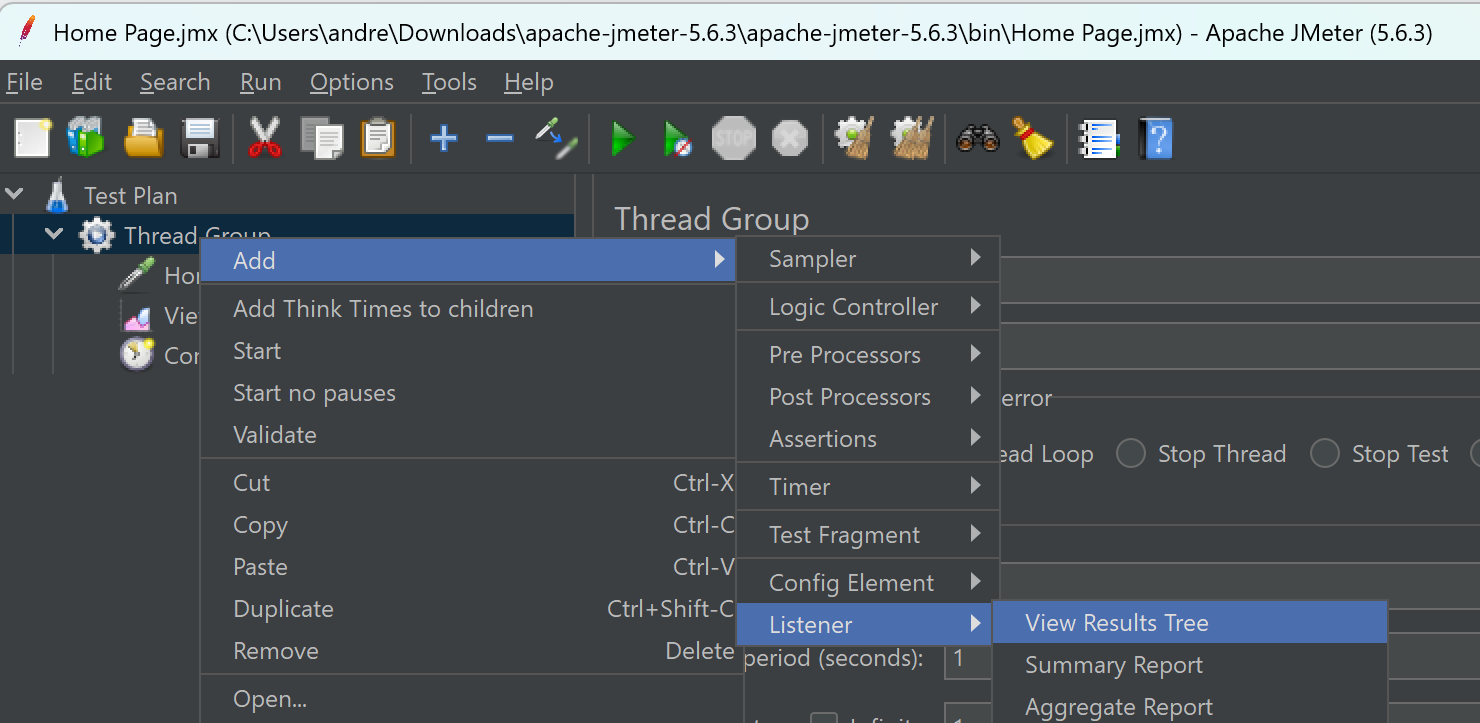Image resolution: width=1480 pixels, height=723 pixels.
Task: Click Paste in context menu
Action: click(x=468, y=567)
